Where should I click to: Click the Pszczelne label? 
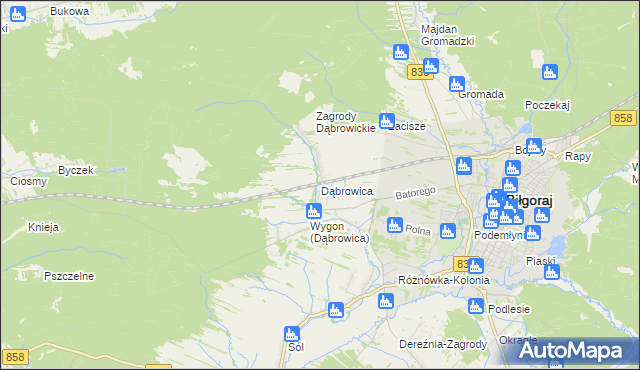pyautogui.click(x=69, y=276)
